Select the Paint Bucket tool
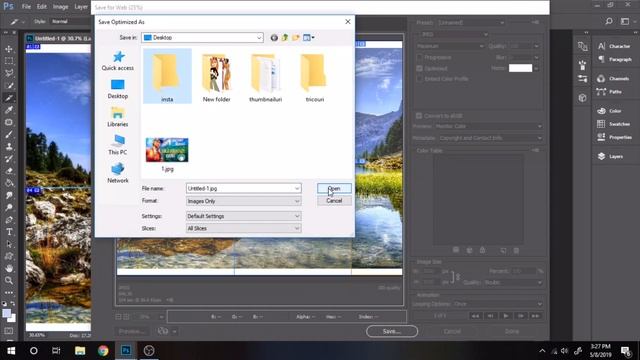The height and width of the screenshot is (360, 640). 9,183
